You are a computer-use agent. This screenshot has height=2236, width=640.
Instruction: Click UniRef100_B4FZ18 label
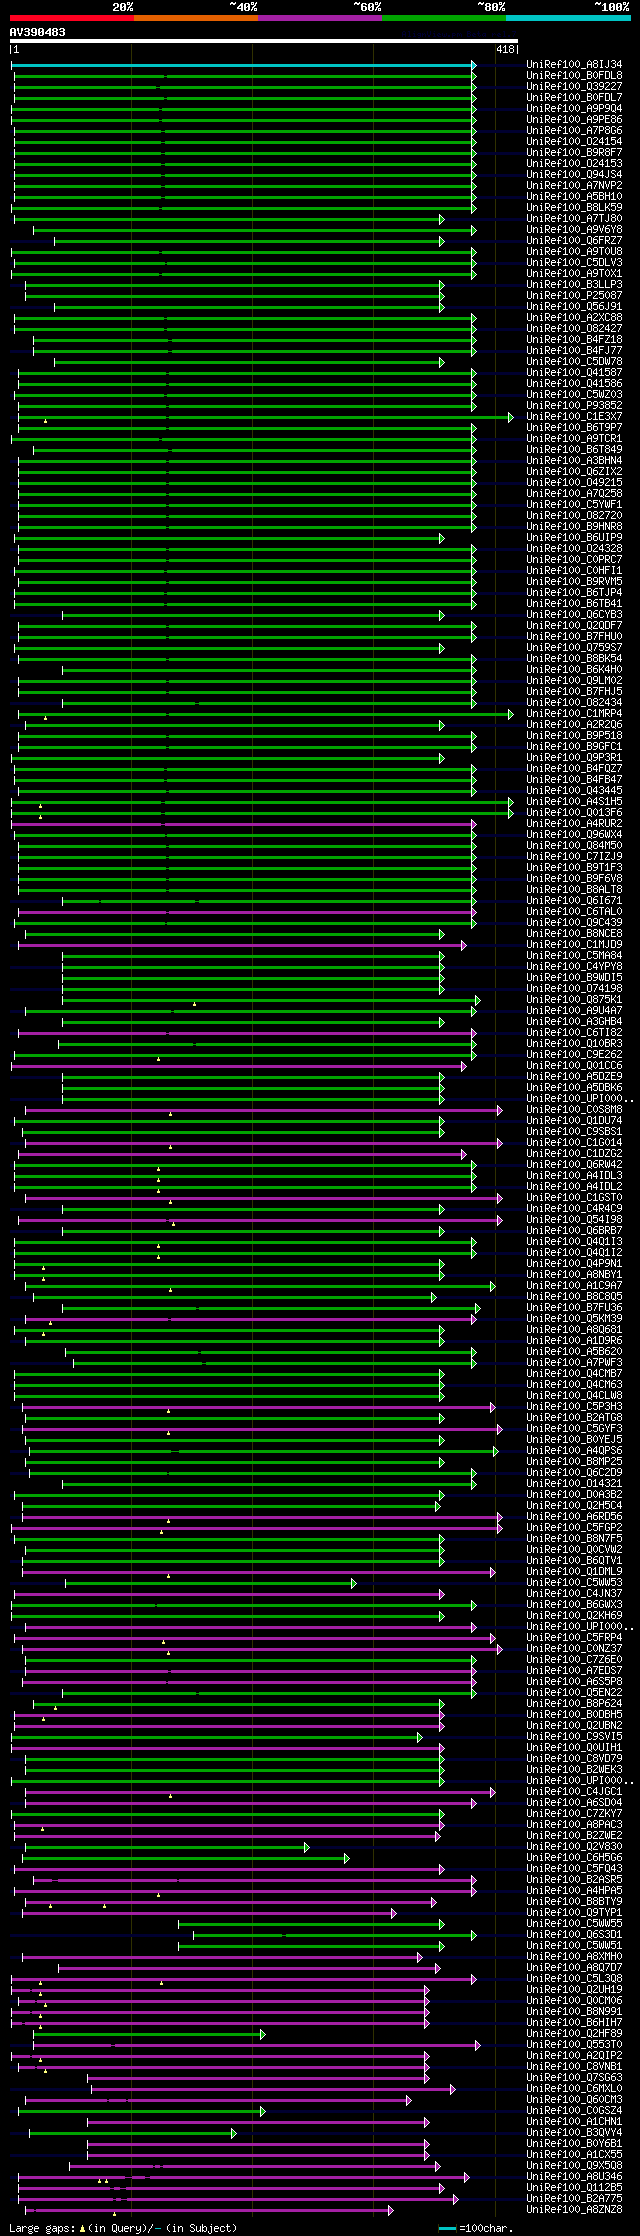coord(574,339)
